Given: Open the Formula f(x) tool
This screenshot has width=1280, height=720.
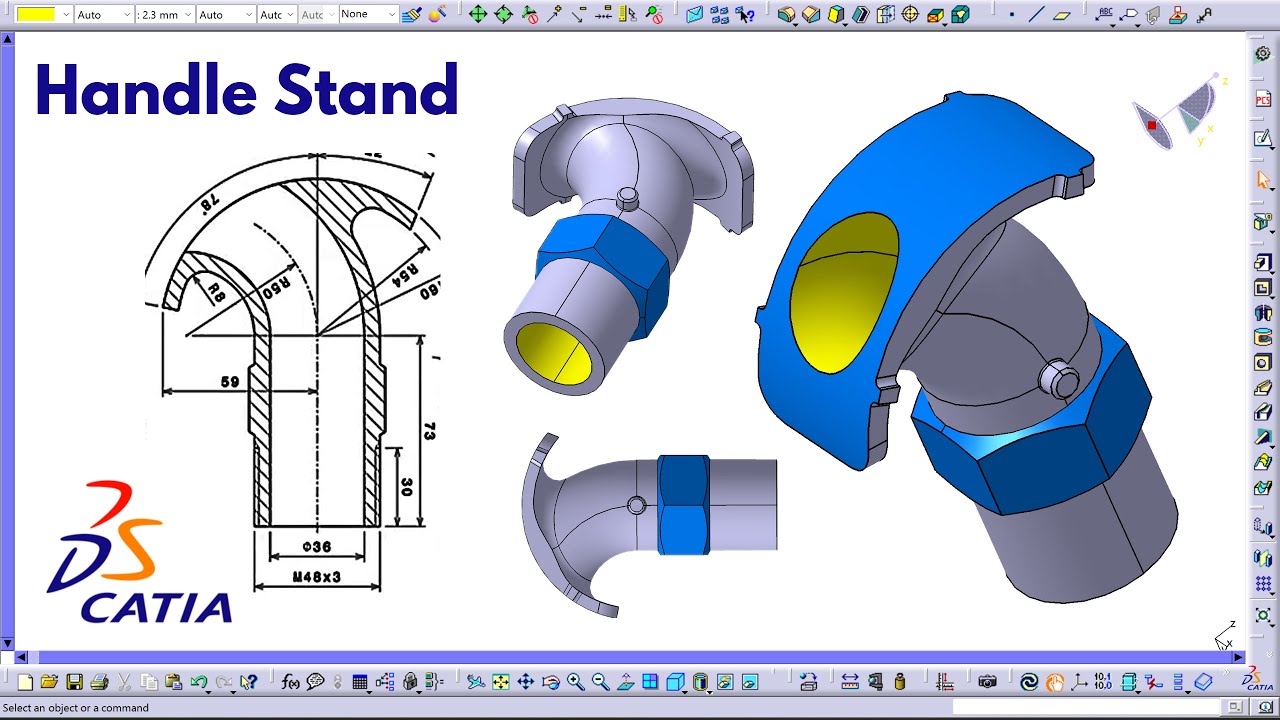Looking at the screenshot, I should (291, 682).
